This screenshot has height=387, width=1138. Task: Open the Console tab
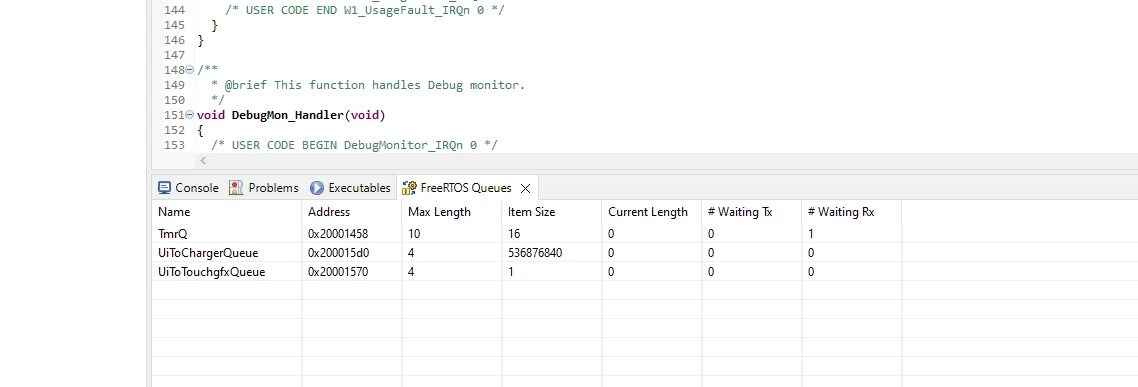189,188
